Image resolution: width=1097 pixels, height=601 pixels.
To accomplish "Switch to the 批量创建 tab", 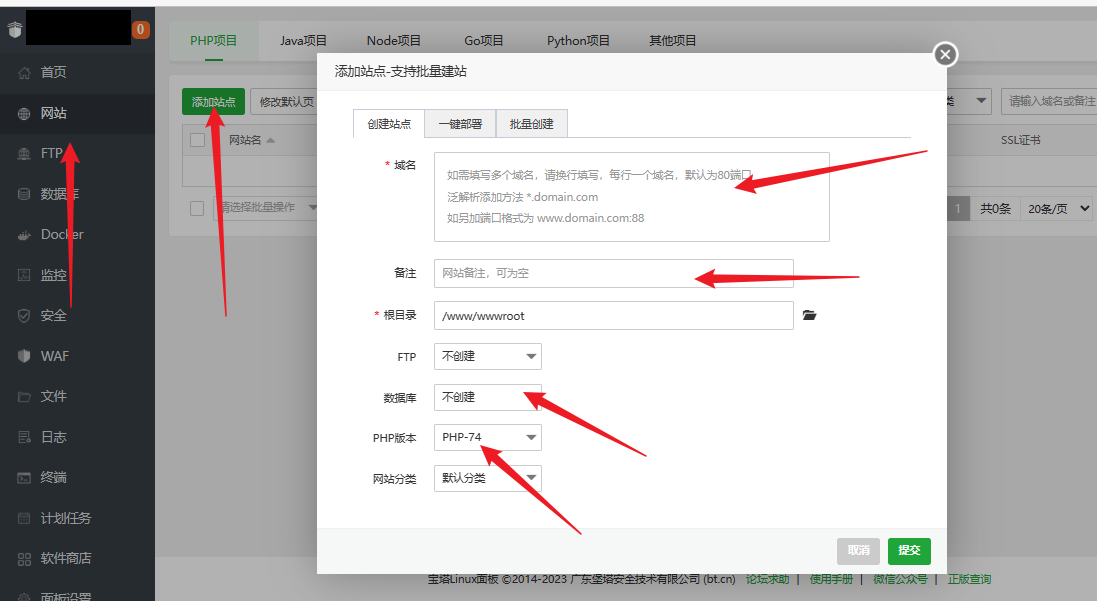I will 532,124.
